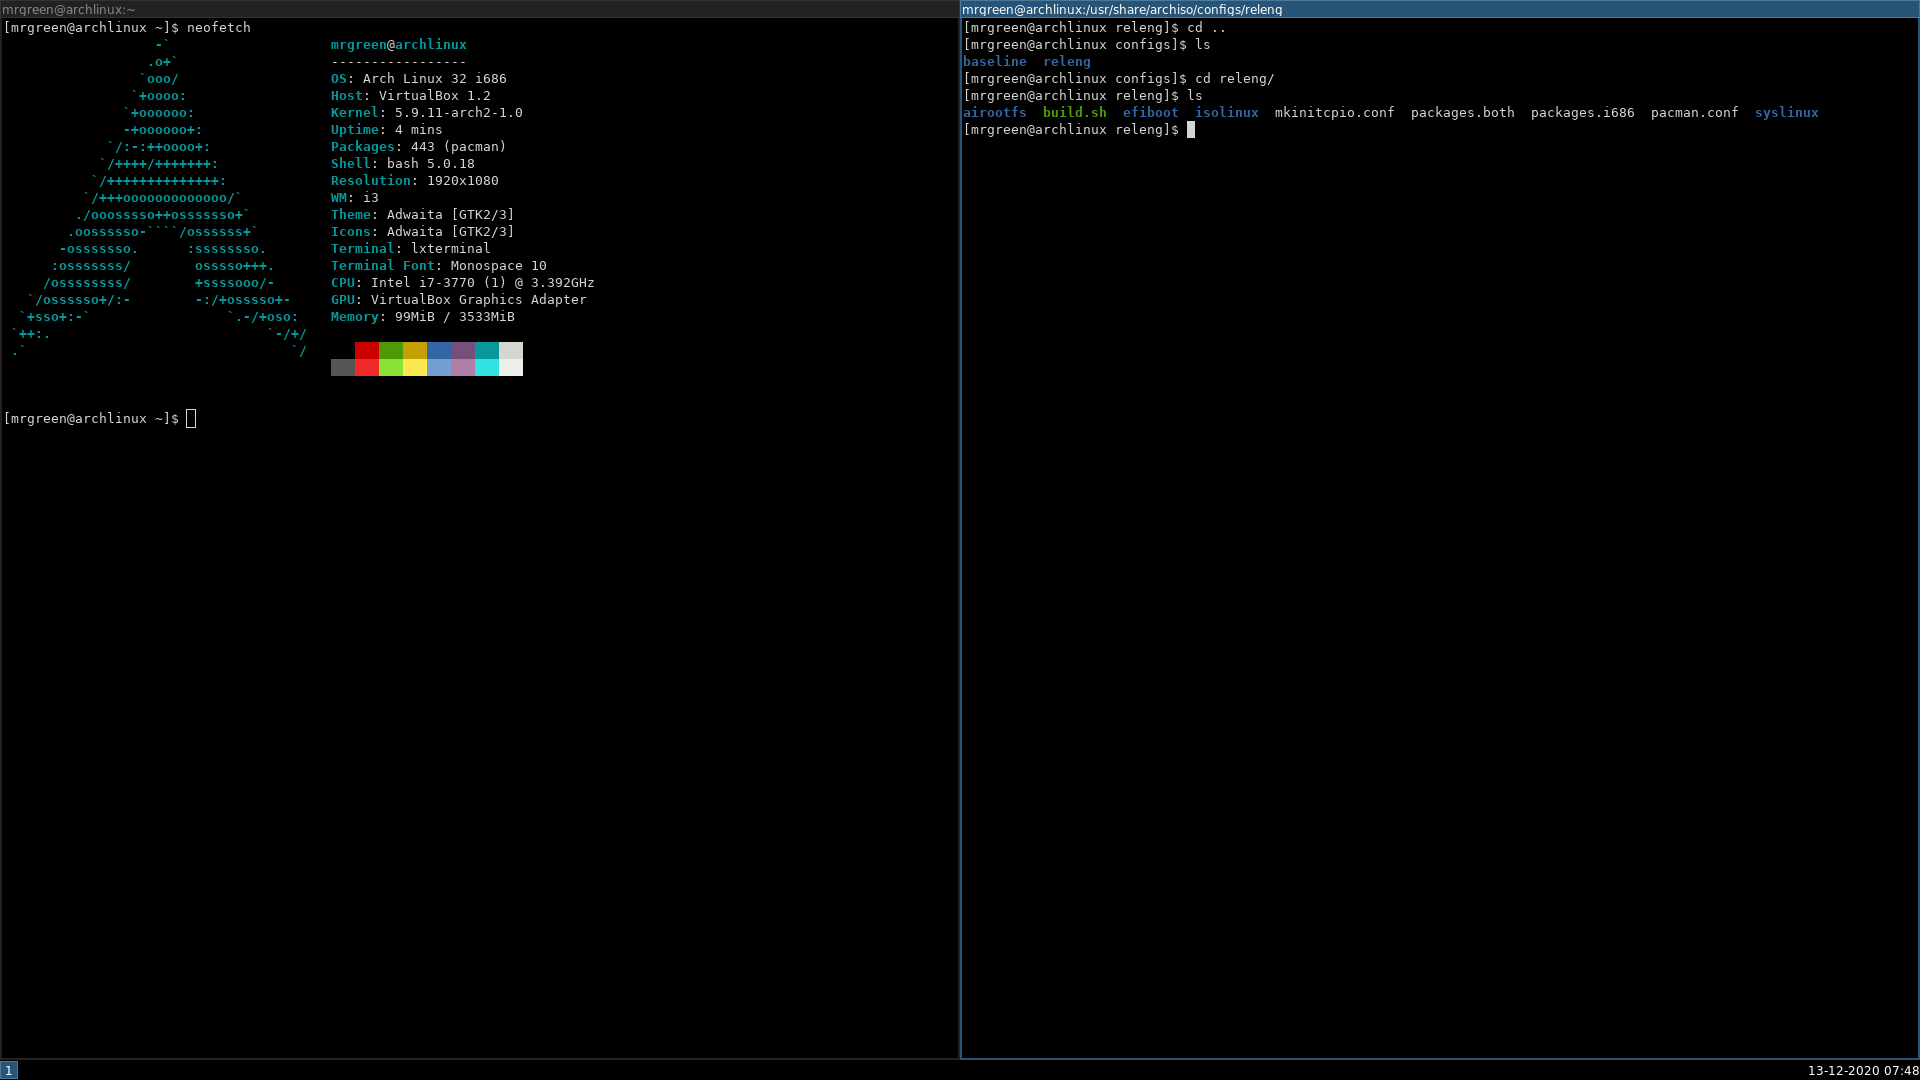Click the efiboot directory in ls output
The height and width of the screenshot is (1080, 1920).
point(1151,113)
